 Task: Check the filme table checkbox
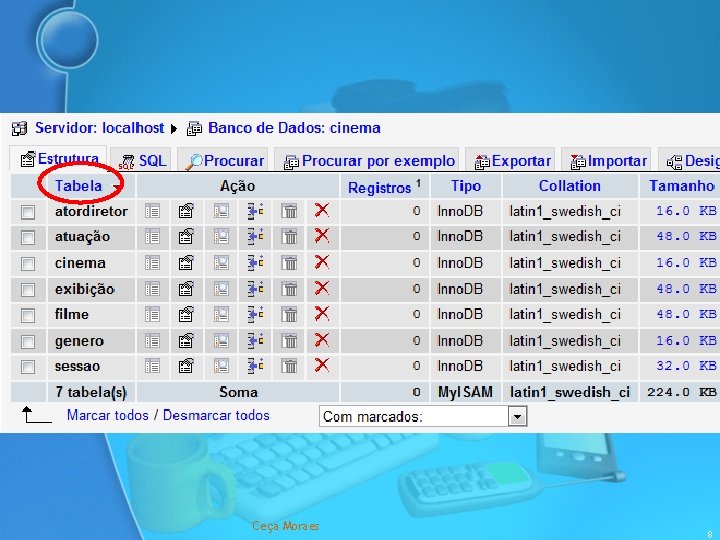pos(28,315)
